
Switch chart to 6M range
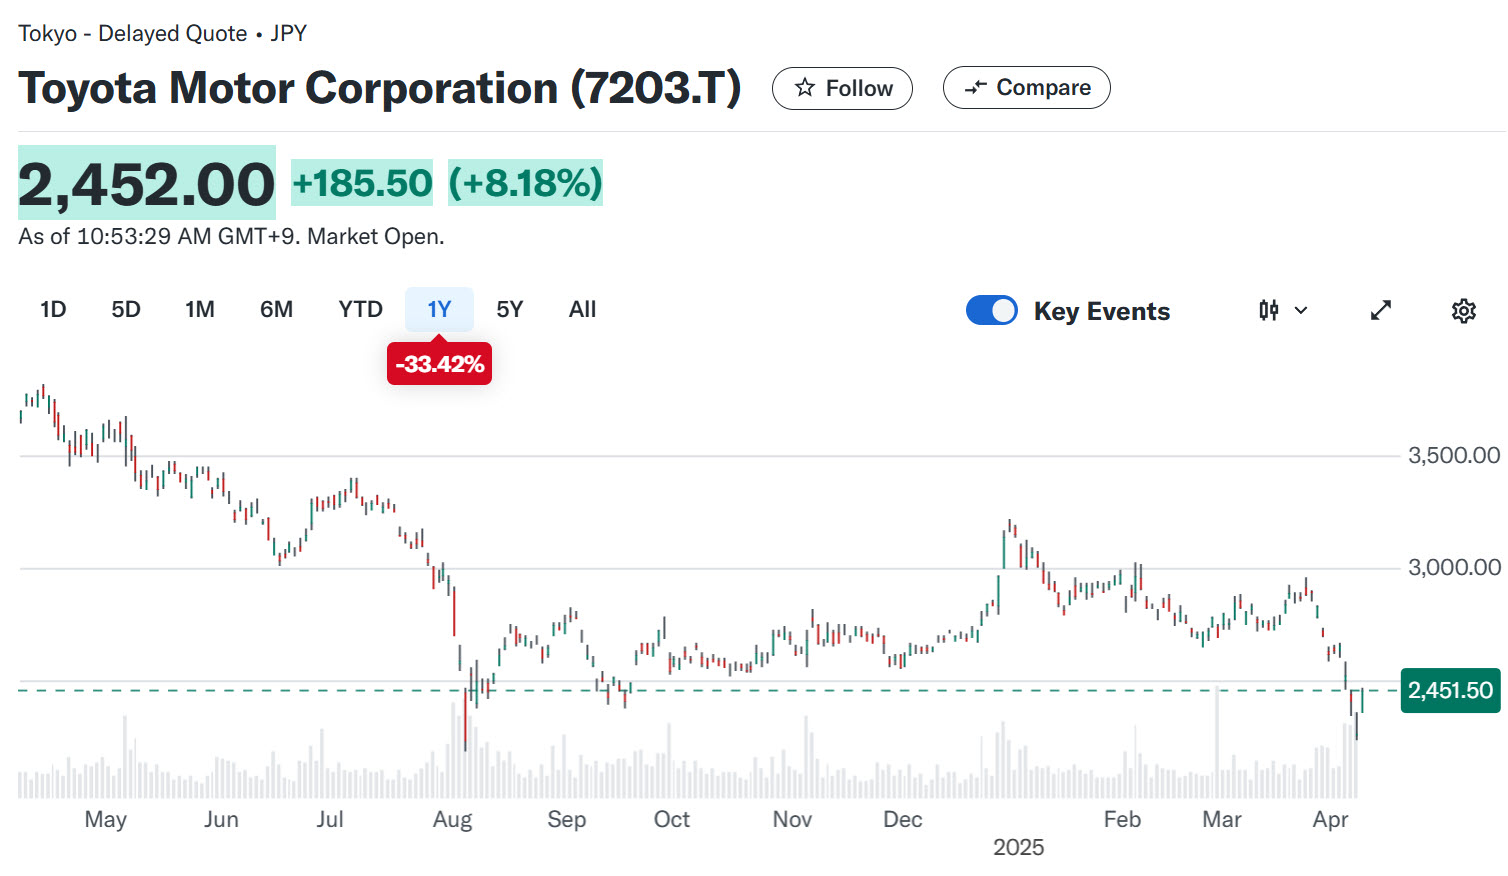[277, 310]
